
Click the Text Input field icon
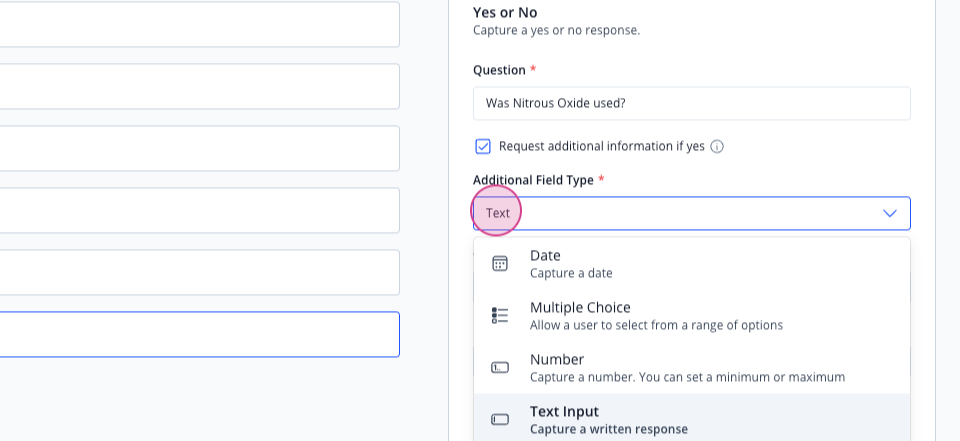click(500, 420)
